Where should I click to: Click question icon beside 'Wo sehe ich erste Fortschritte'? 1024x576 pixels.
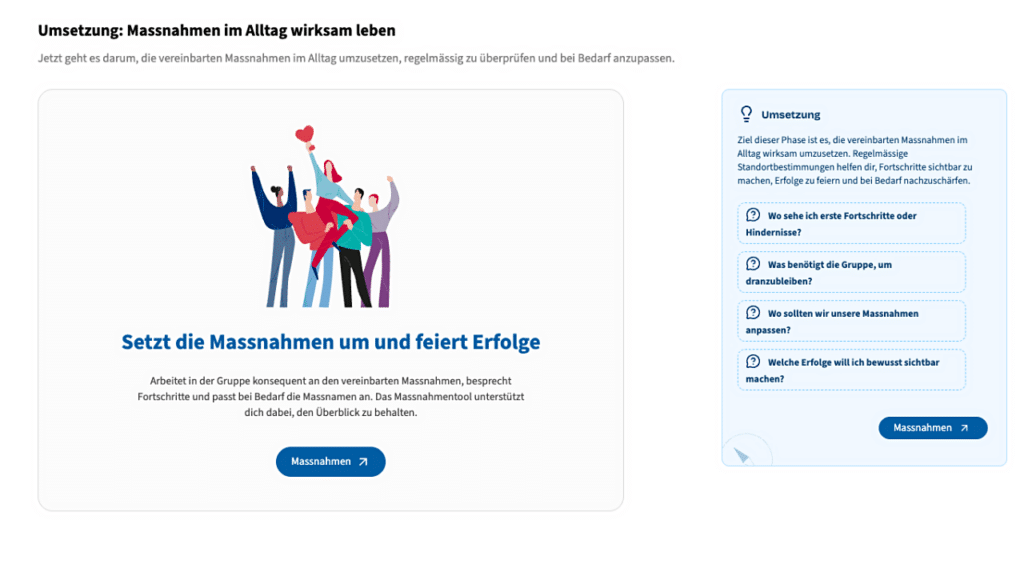point(753,215)
